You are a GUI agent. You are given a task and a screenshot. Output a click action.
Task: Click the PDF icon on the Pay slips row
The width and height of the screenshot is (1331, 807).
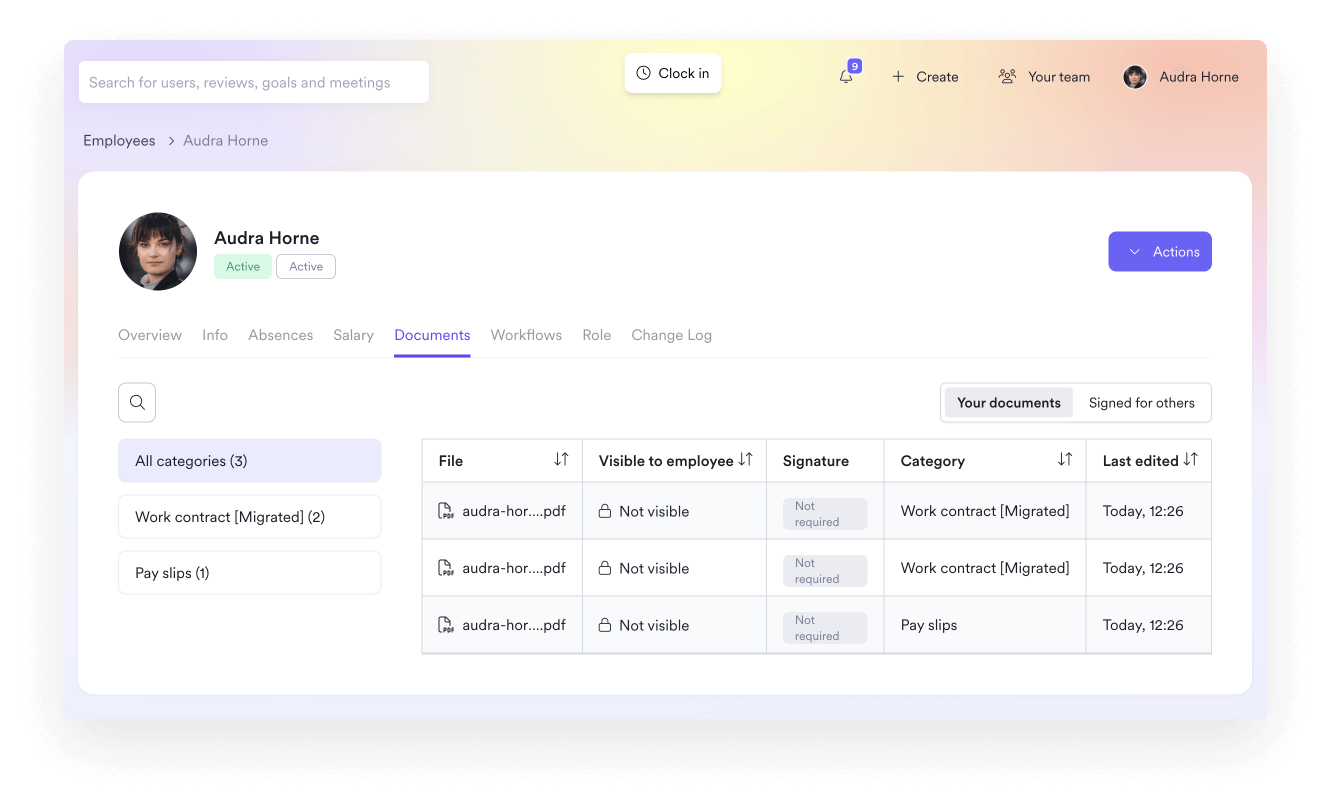pos(445,624)
